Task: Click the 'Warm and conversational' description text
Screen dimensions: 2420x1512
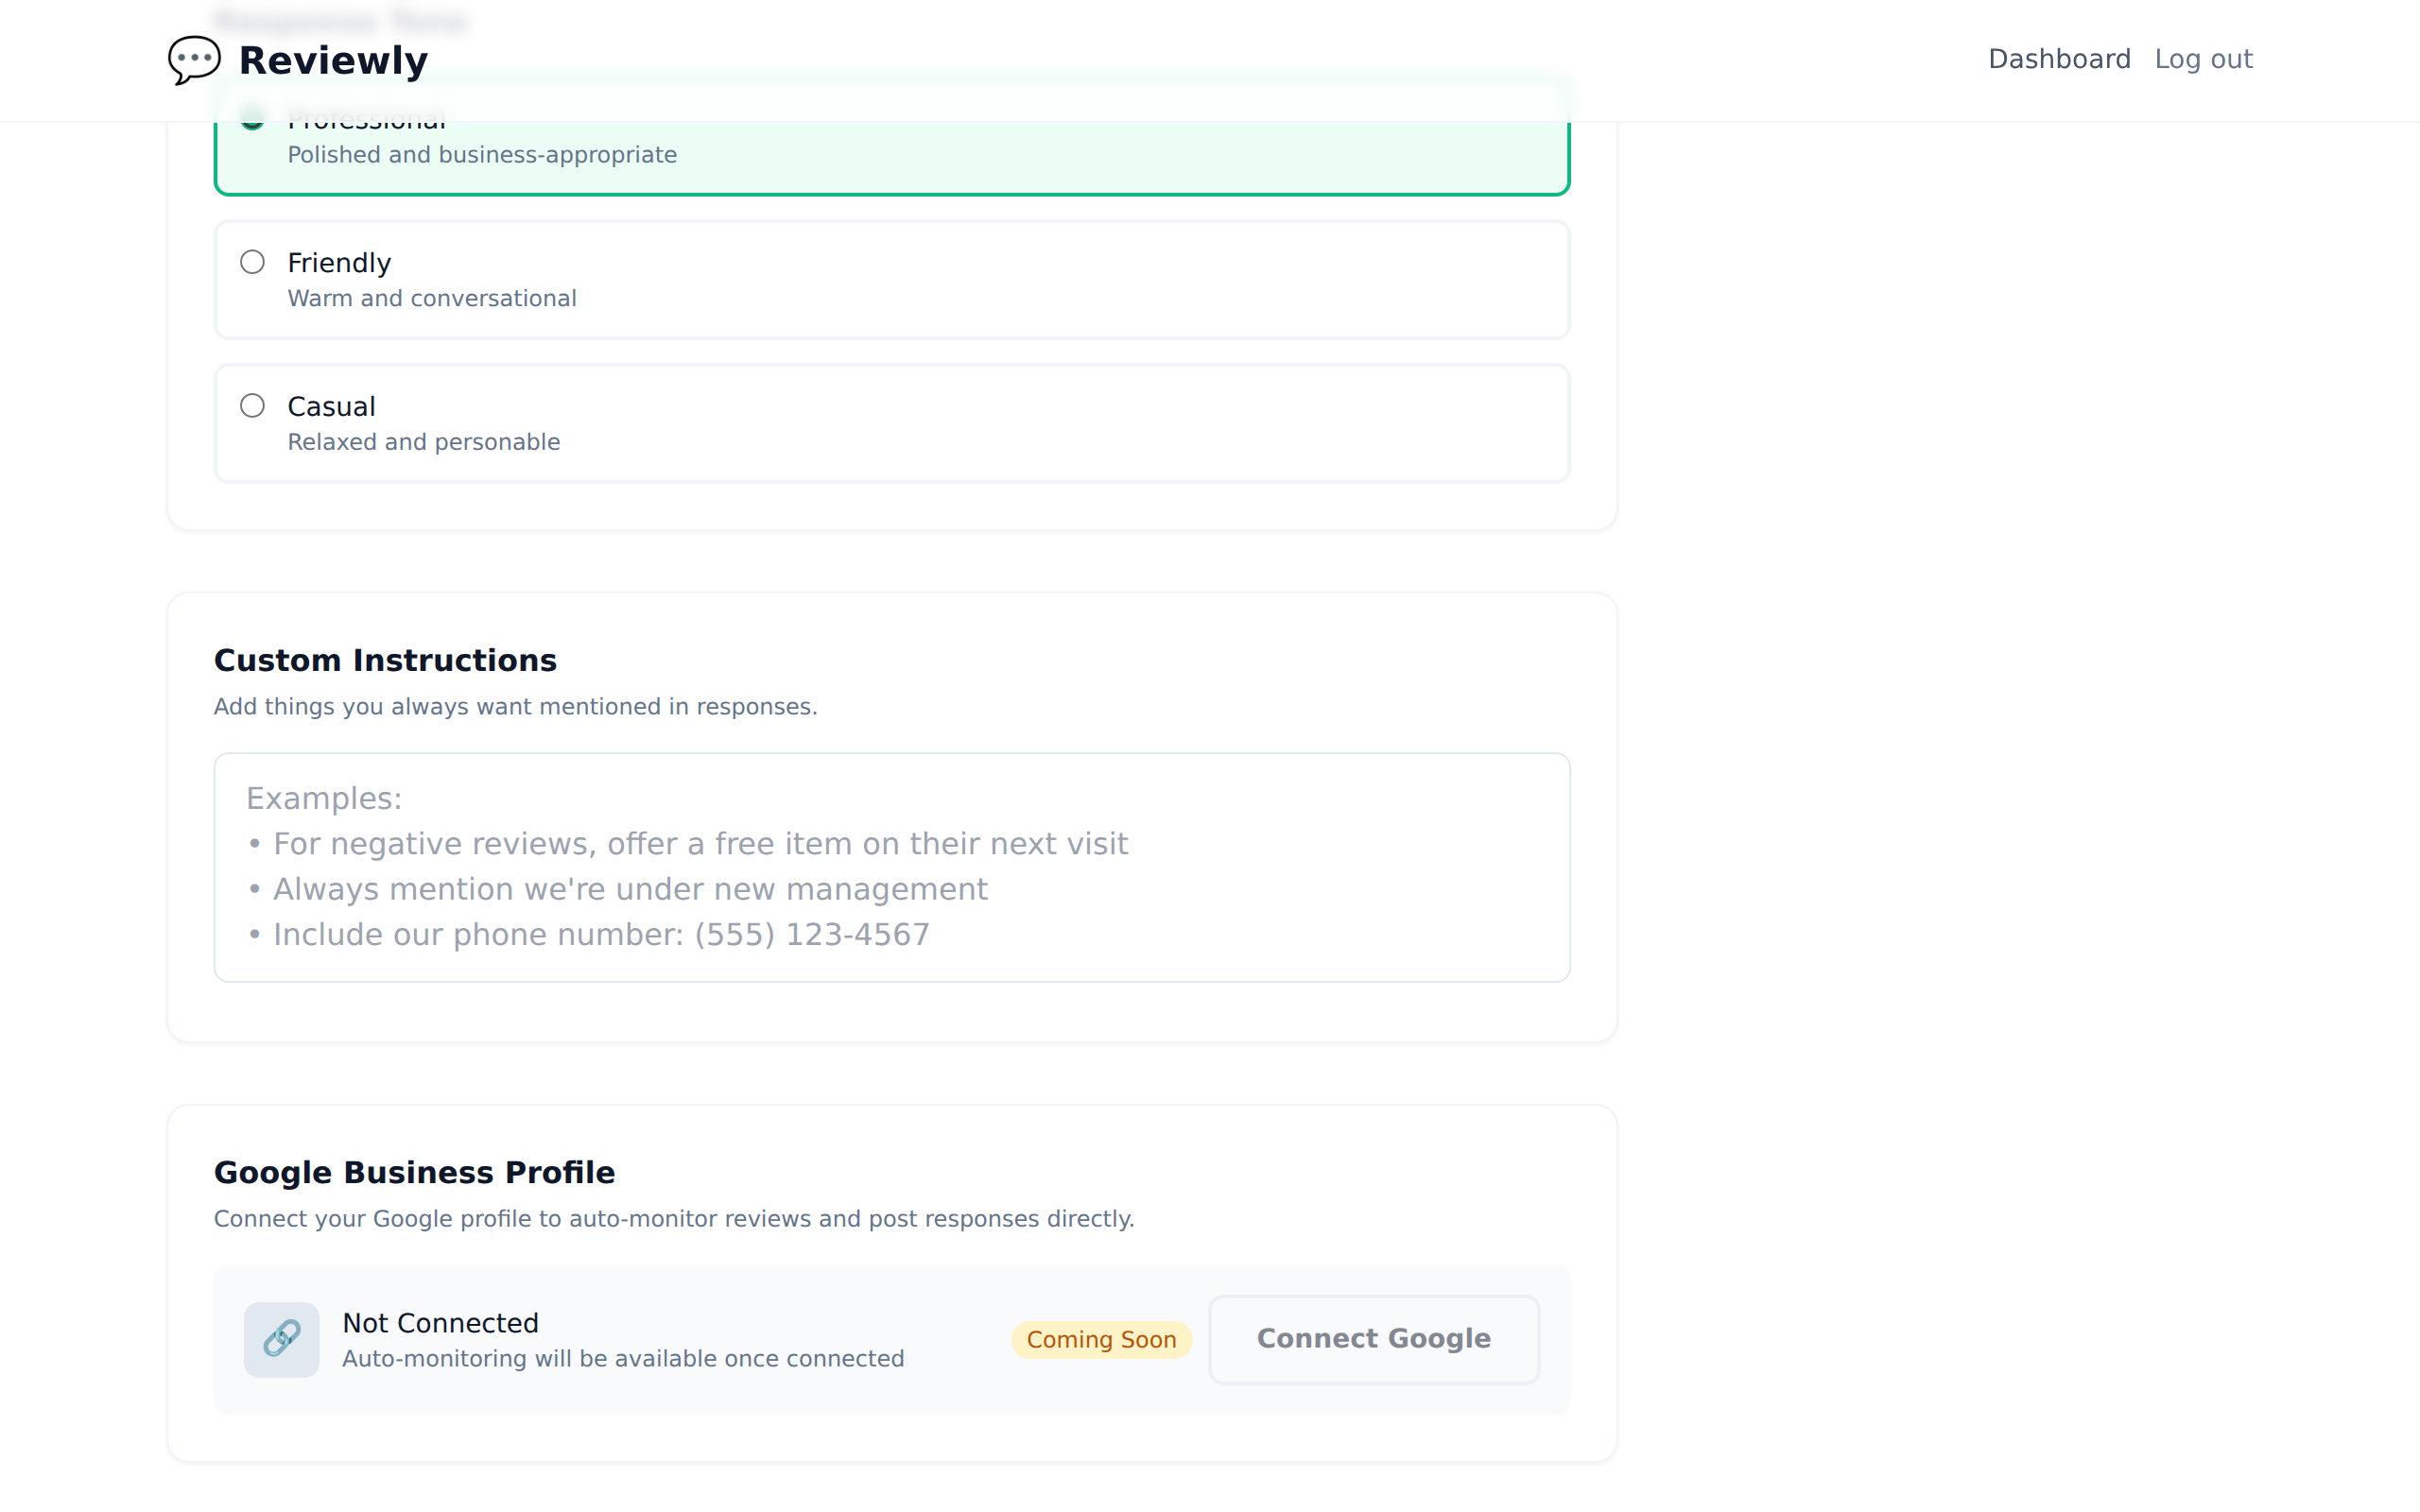Action: 432,297
